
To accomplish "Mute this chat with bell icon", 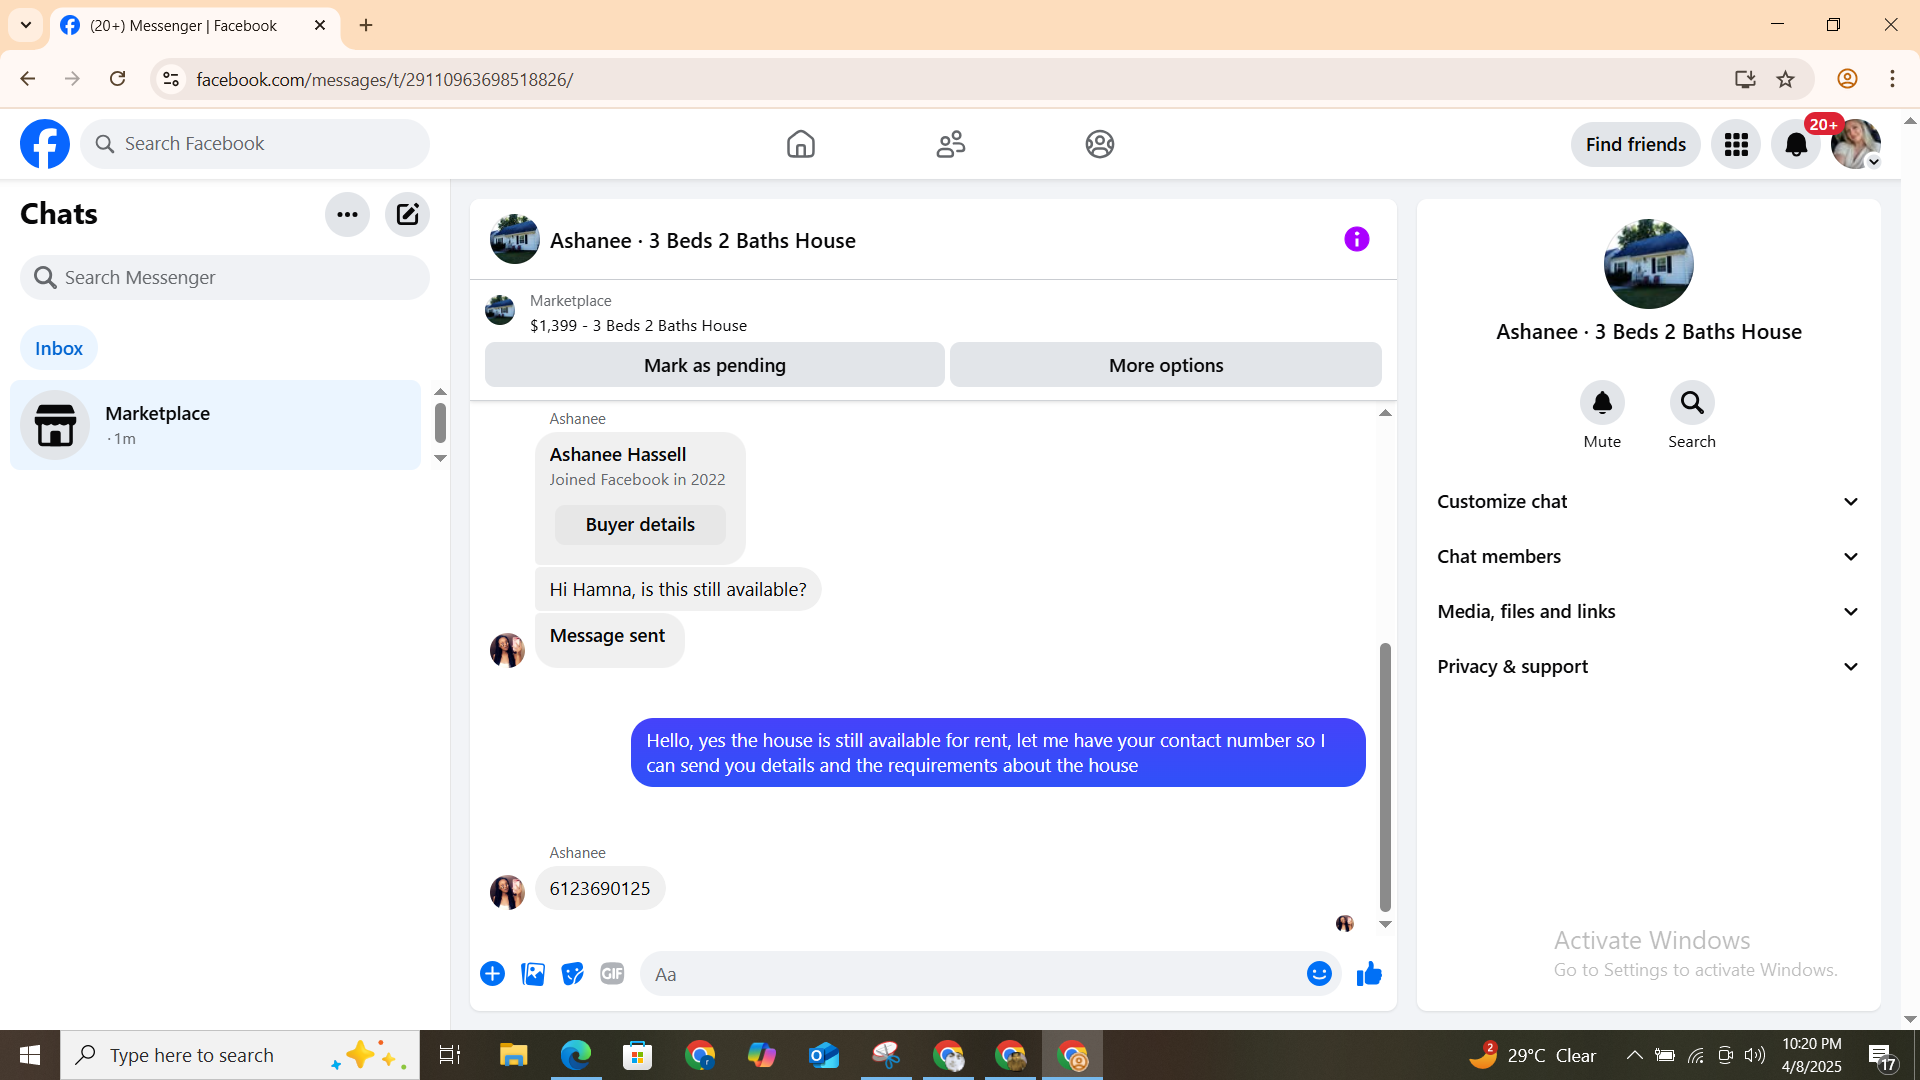I will tap(1602, 403).
